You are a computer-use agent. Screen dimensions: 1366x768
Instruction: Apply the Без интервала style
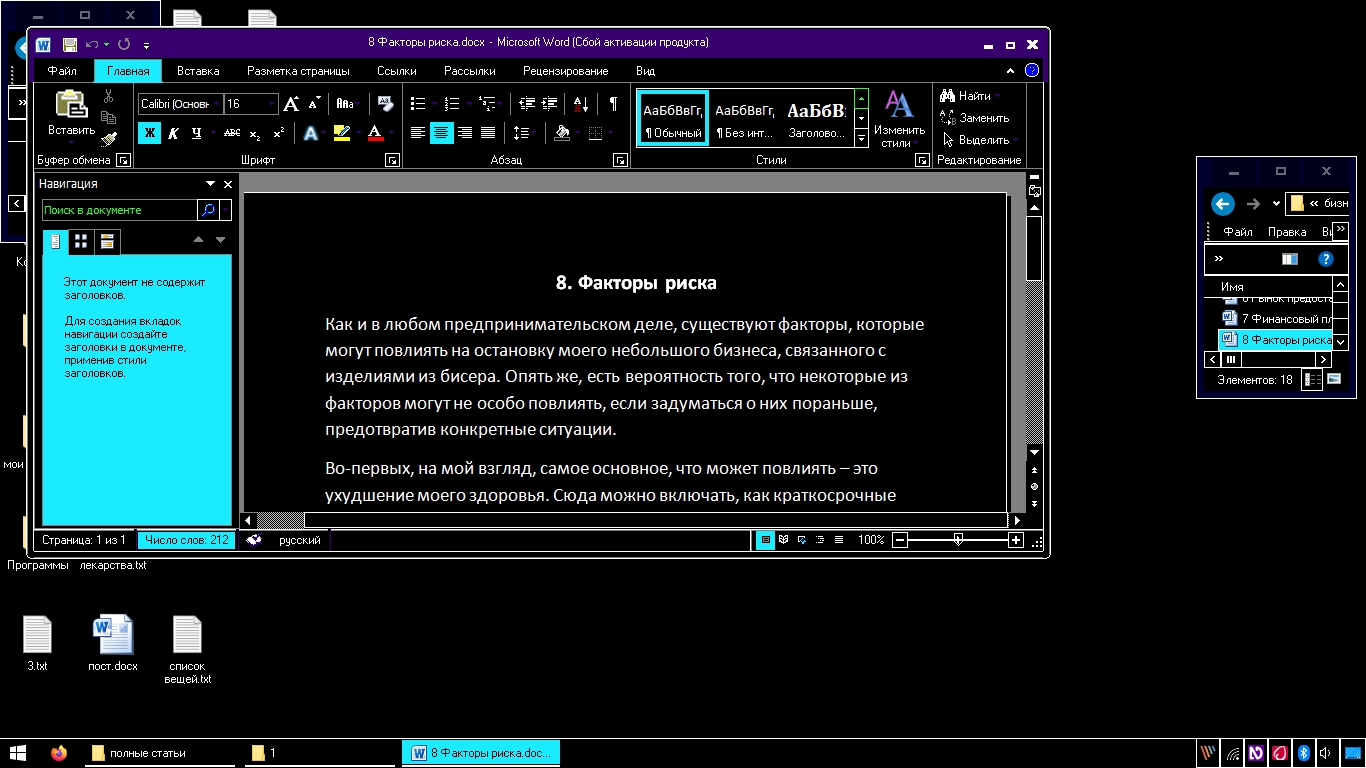point(745,119)
